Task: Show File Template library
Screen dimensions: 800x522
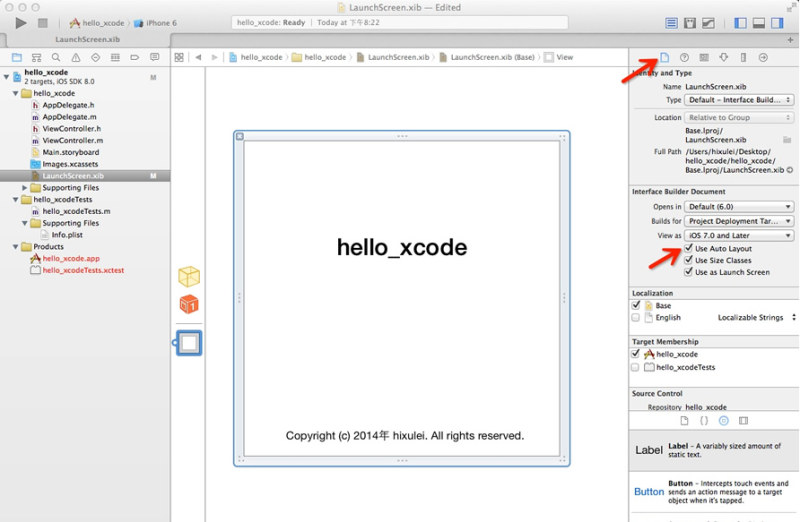Action: point(684,420)
